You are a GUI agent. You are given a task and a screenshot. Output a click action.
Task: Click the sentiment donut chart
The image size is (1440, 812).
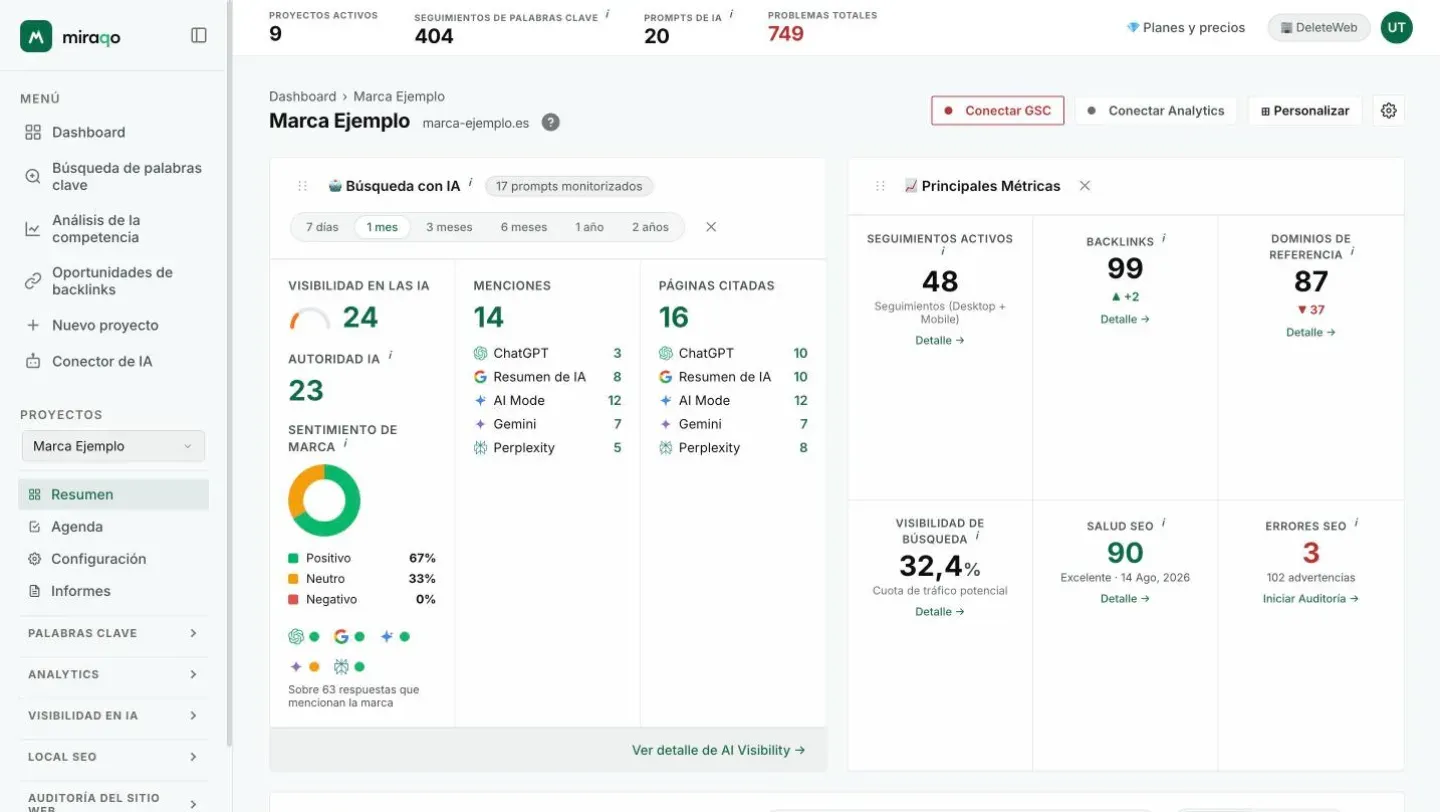tap(324, 500)
